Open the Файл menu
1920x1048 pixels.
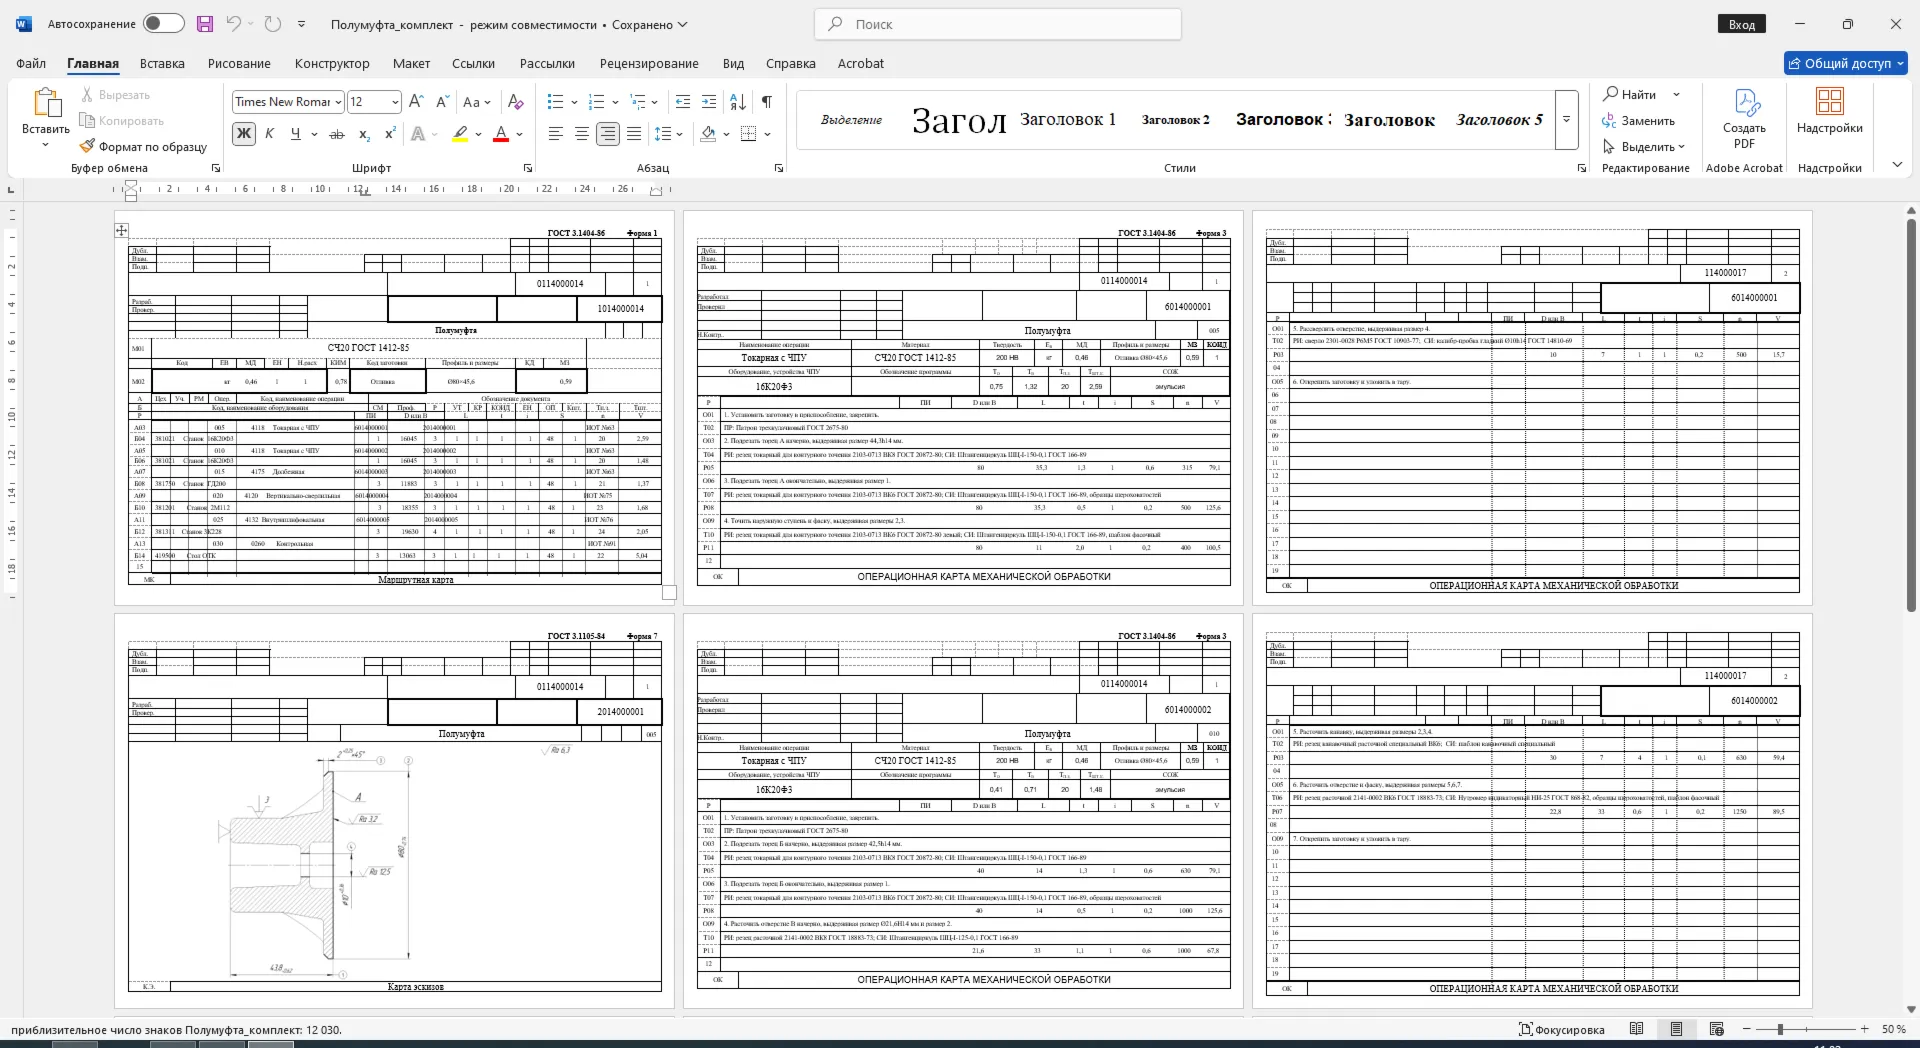(x=31, y=63)
